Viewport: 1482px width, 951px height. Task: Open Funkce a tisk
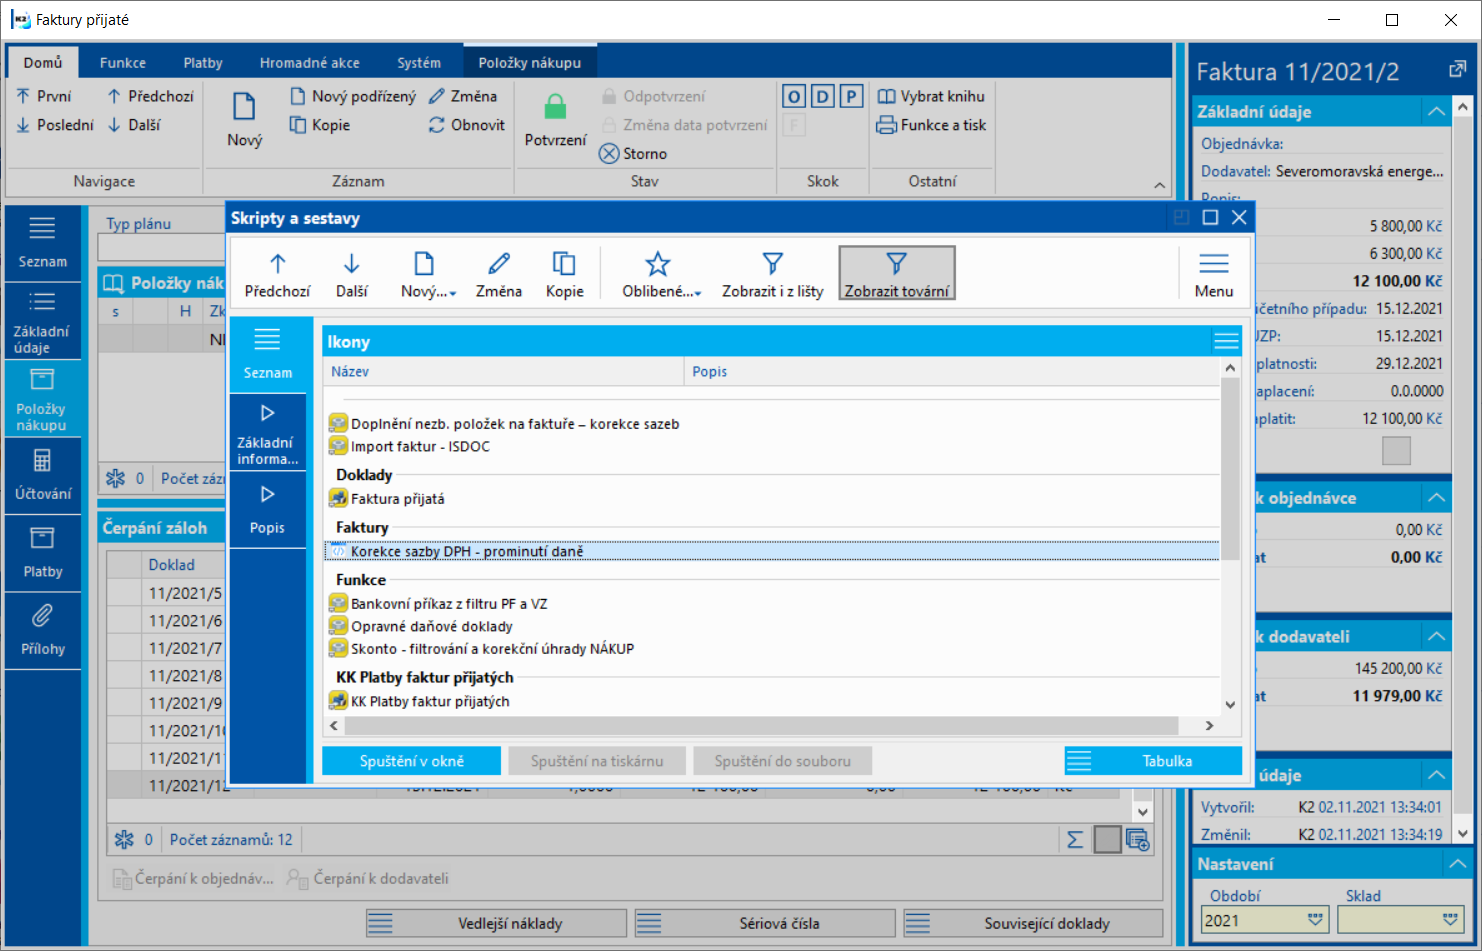(931, 125)
